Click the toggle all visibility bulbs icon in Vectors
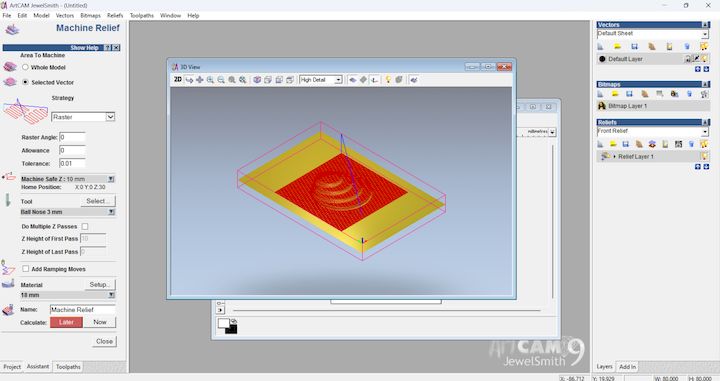The image size is (720, 381). 704,46
